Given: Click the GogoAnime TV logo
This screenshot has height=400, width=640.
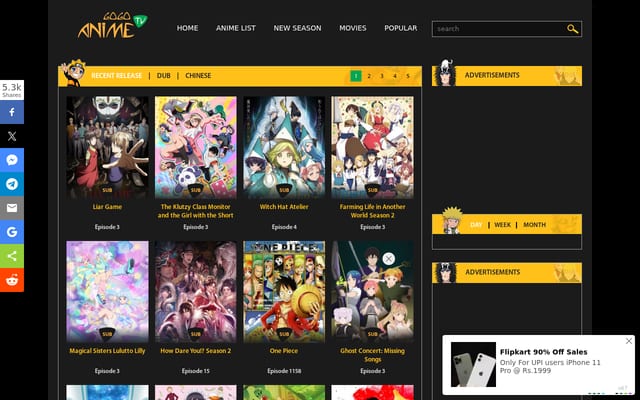Looking at the screenshot, I should point(113,25).
